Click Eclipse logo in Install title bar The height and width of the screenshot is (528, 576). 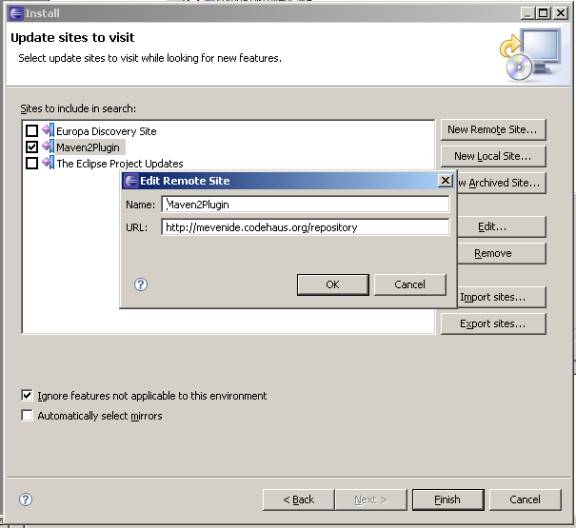point(16,13)
